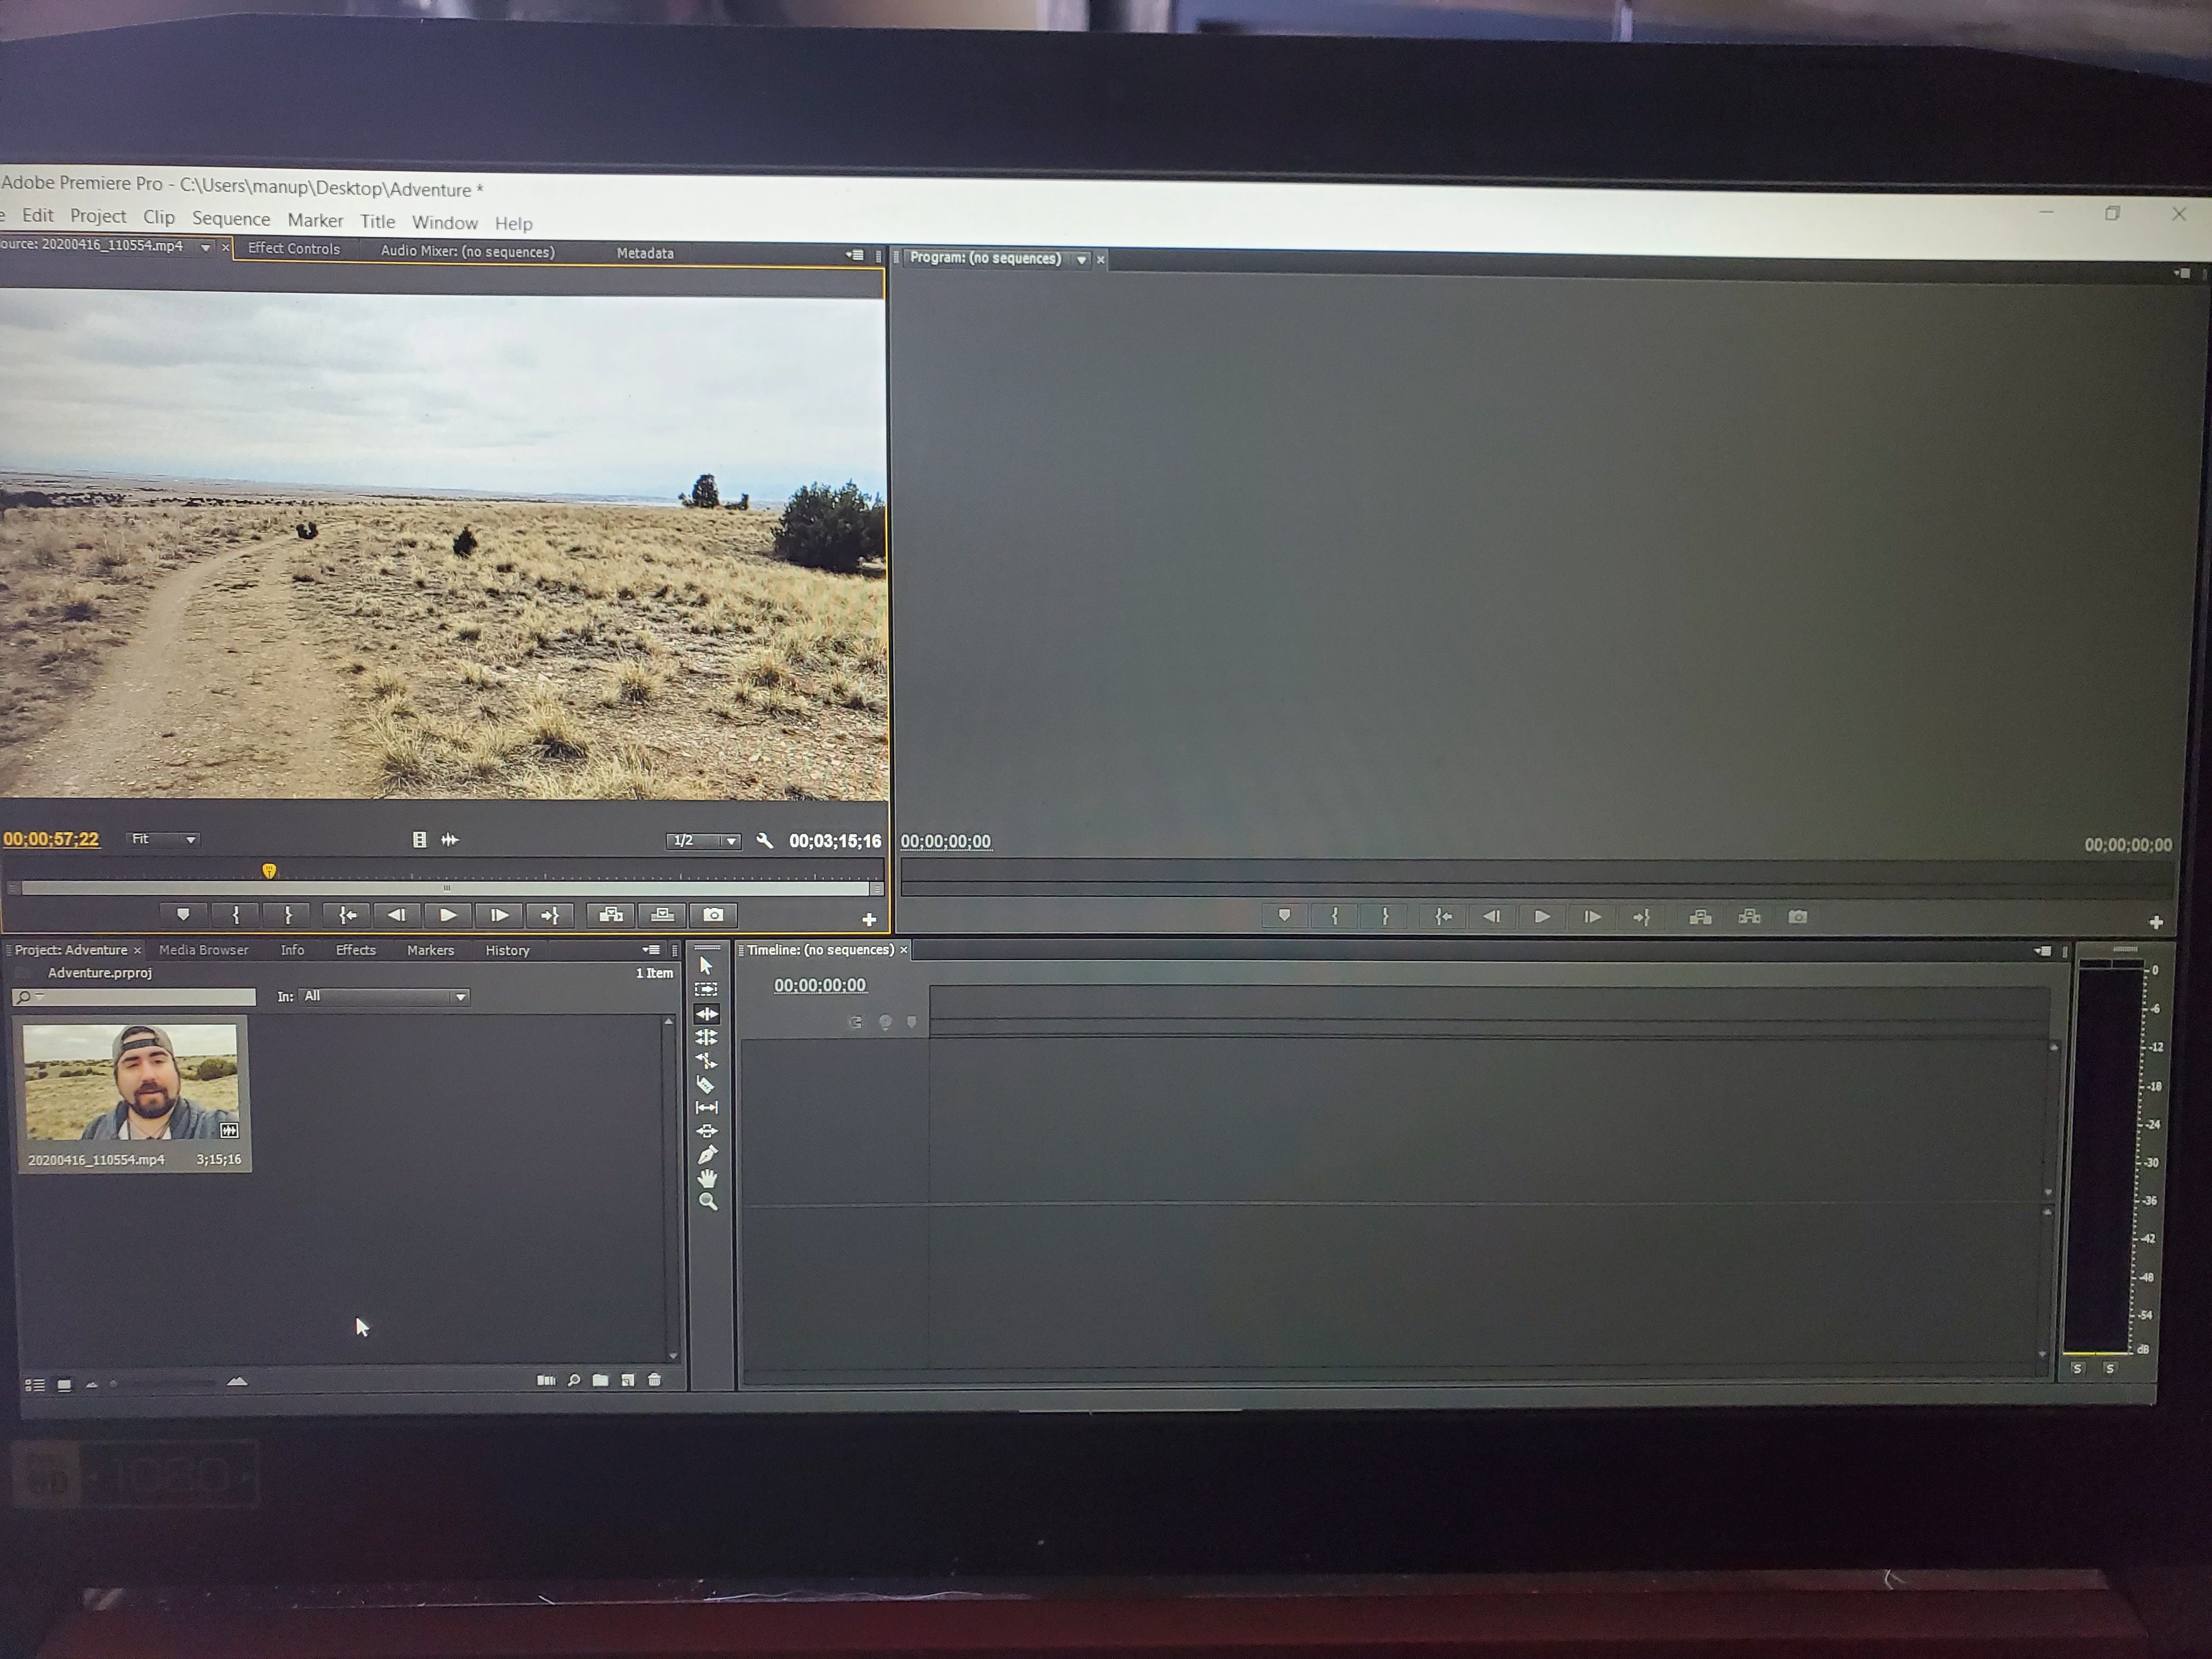Click the Export Frame camera icon in the Source monitor

(x=713, y=915)
